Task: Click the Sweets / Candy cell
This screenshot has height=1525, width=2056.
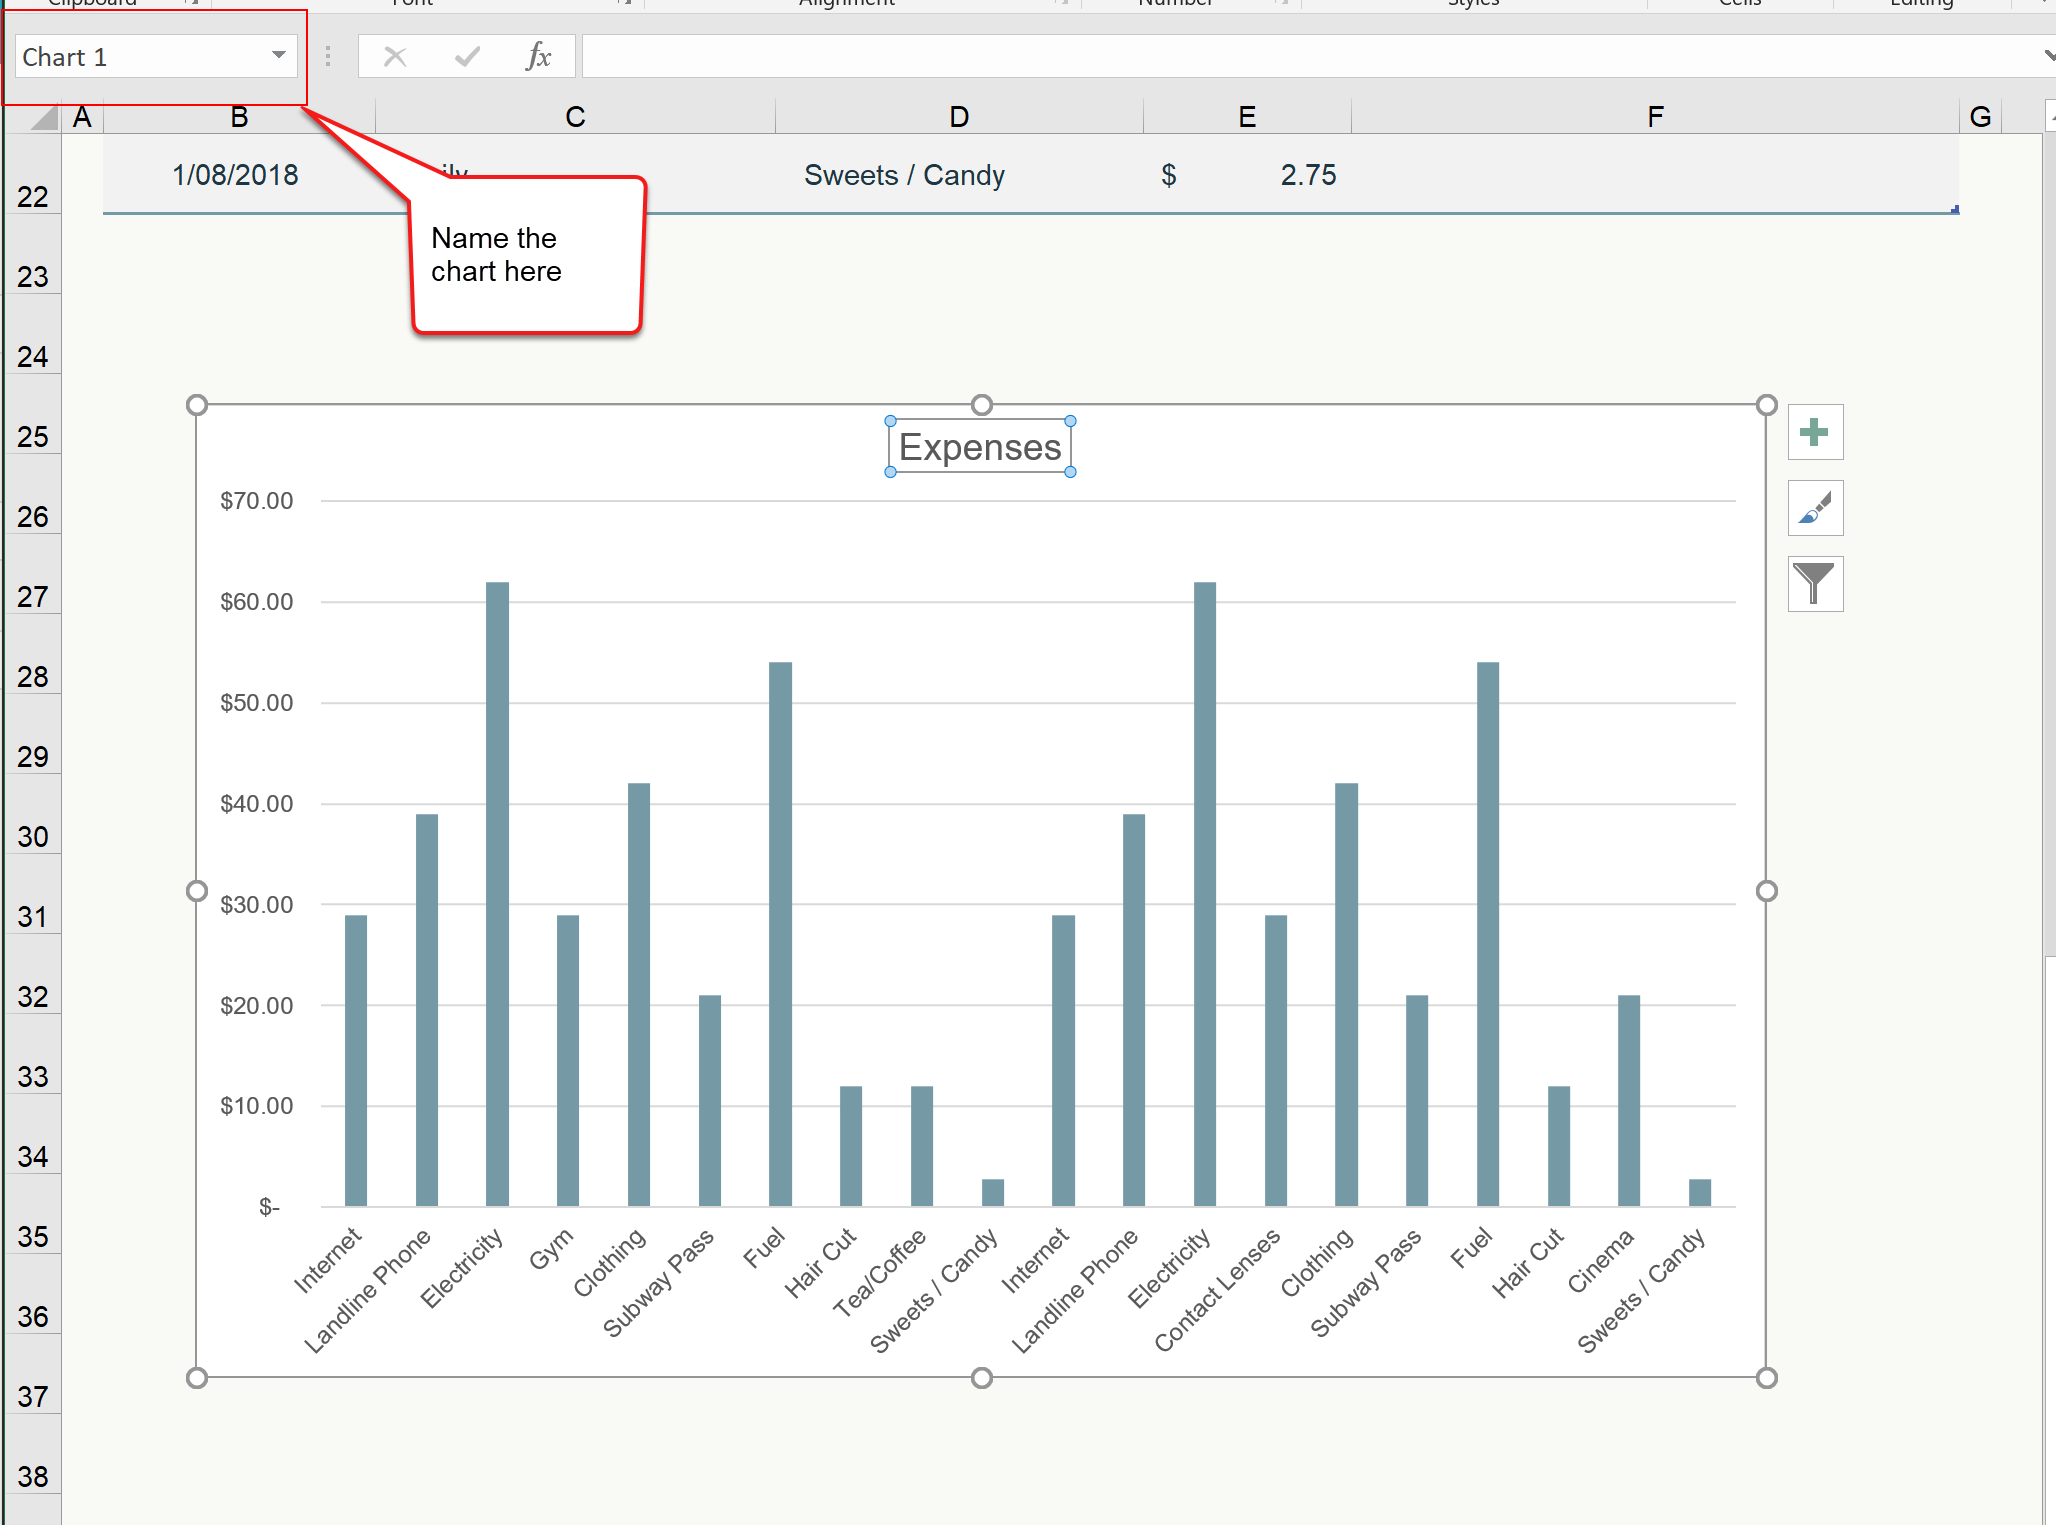Action: (x=904, y=175)
